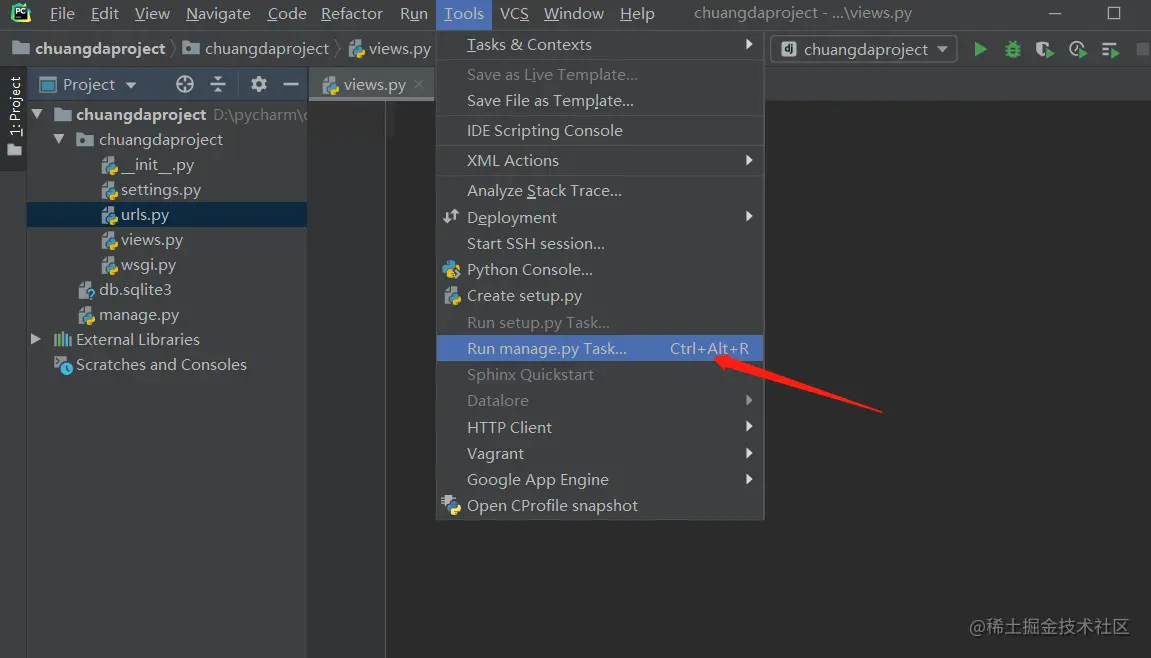Screen dimensions: 1151x658
Task: Open the File menu
Action: [62, 13]
